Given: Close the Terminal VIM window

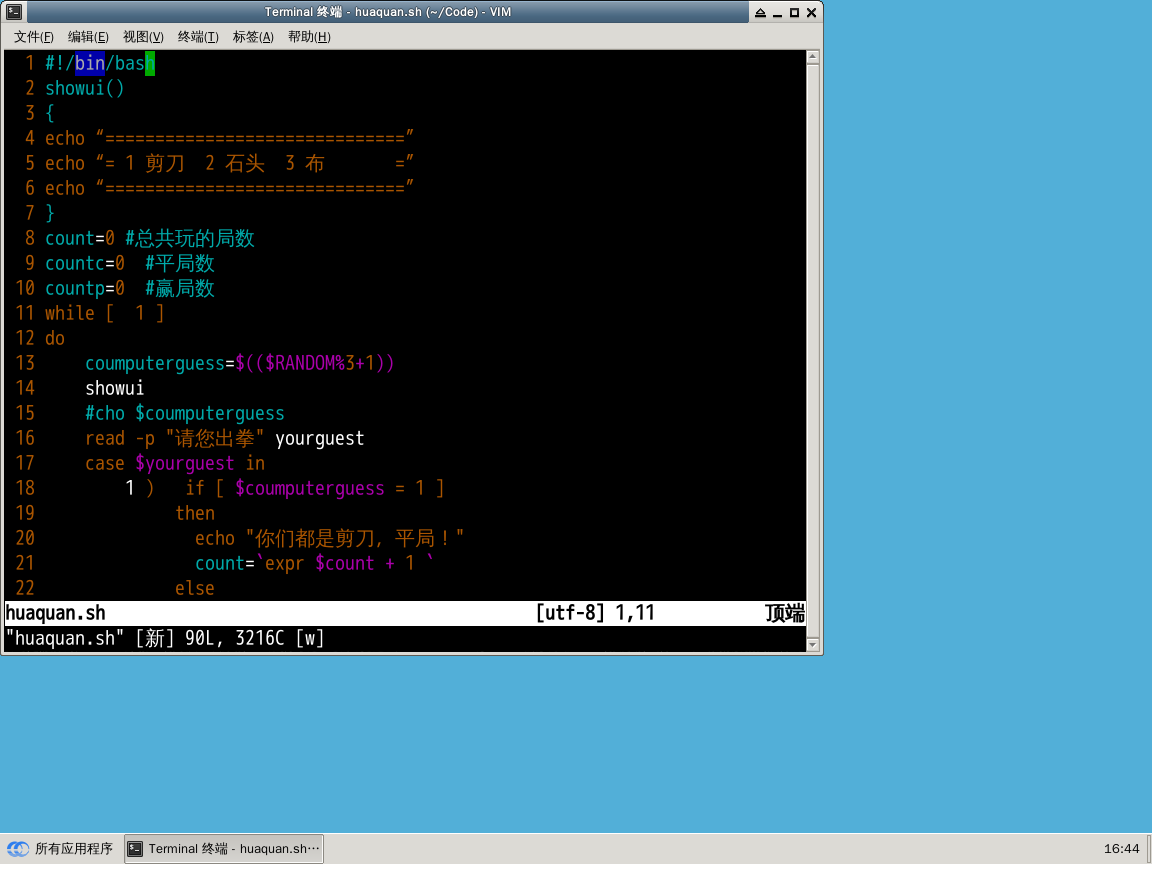Looking at the screenshot, I should point(811,13).
